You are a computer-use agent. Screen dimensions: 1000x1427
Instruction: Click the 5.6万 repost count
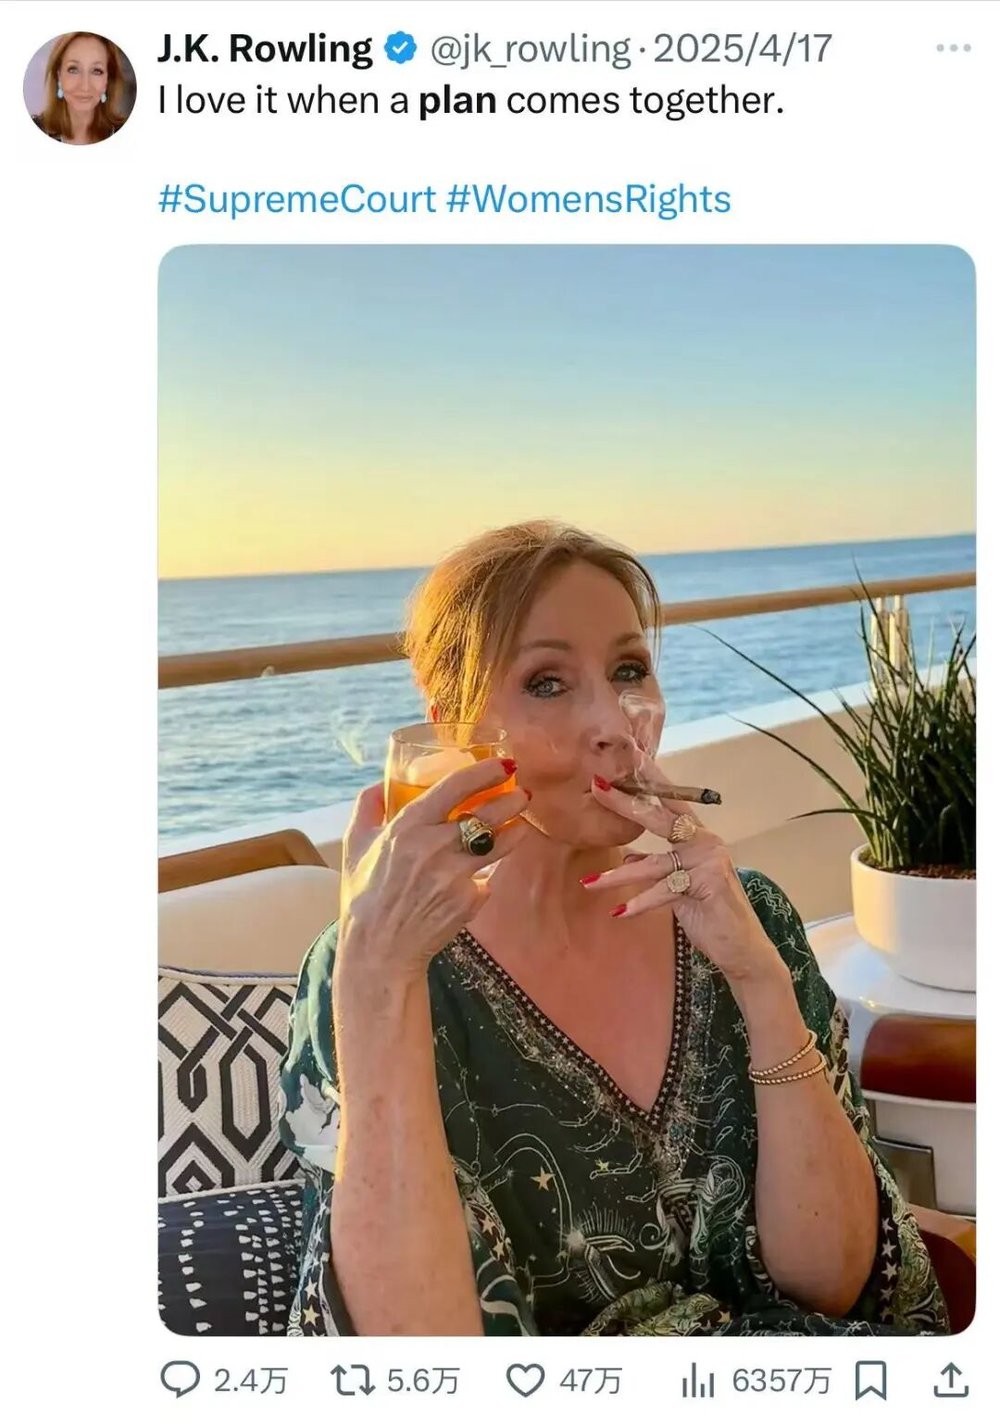(x=423, y=1381)
